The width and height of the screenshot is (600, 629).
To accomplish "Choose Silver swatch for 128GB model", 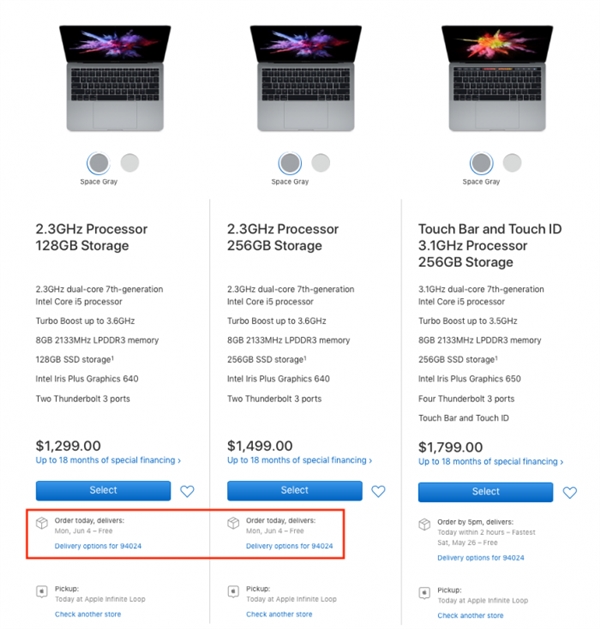I will pyautogui.click(x=129, y=162).
